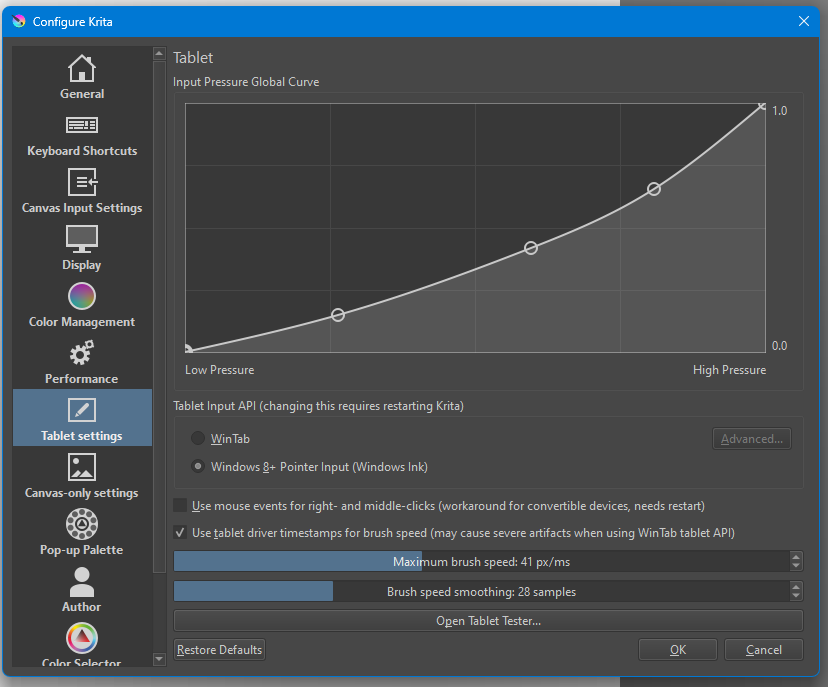The height and width of the screenshot is (687, 828).
Task: Click Restore Defaults button
Action: pyautogui.click(x=219, y=650)
